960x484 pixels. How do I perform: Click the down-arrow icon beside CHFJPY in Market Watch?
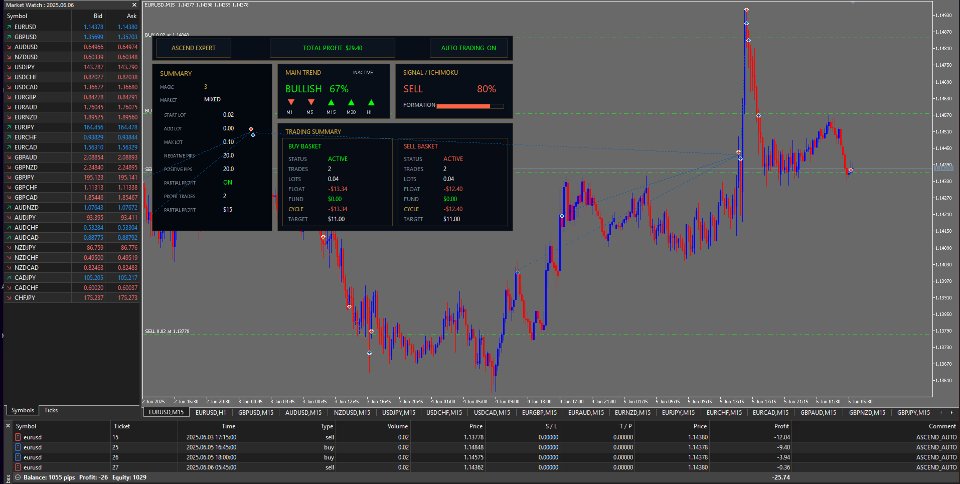(x=9, y=297)
